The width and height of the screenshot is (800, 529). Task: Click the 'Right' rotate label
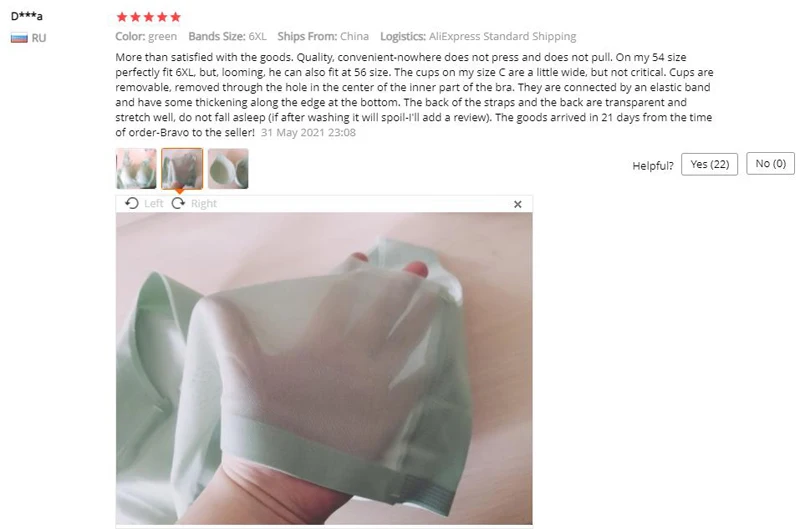[204, 204]
